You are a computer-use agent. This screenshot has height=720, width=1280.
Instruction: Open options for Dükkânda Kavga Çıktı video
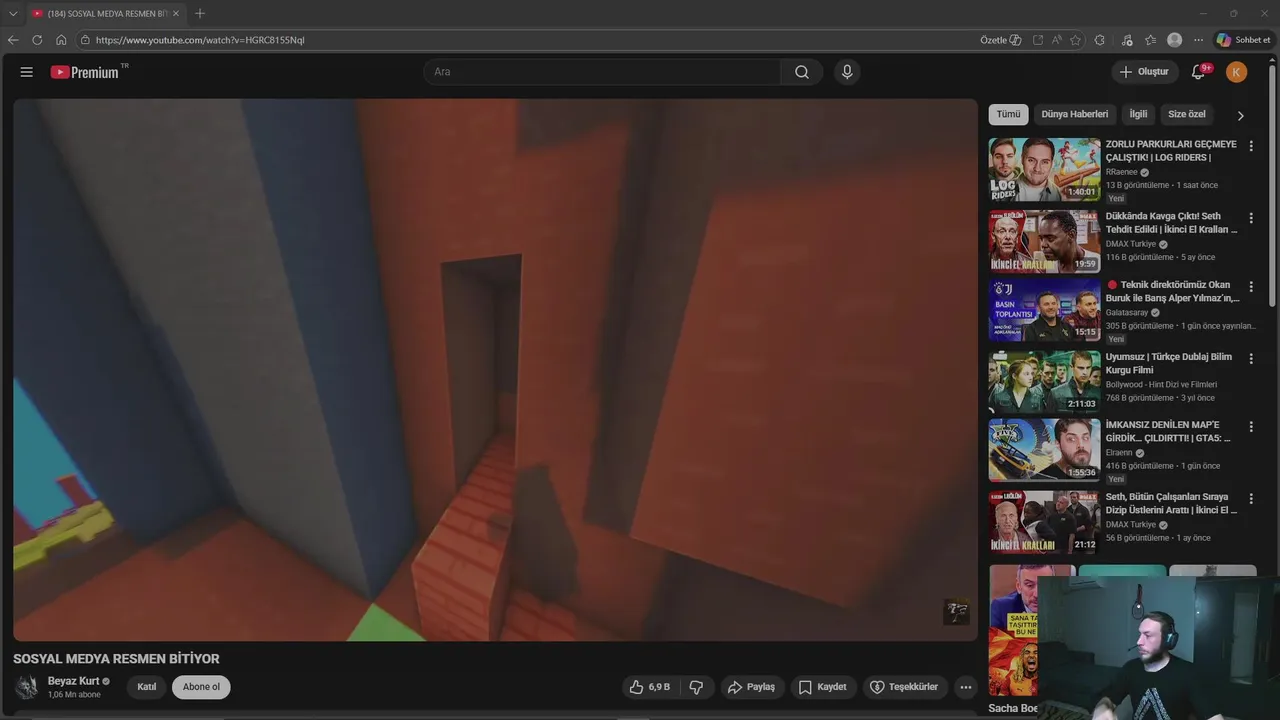tap(1251, 218)
